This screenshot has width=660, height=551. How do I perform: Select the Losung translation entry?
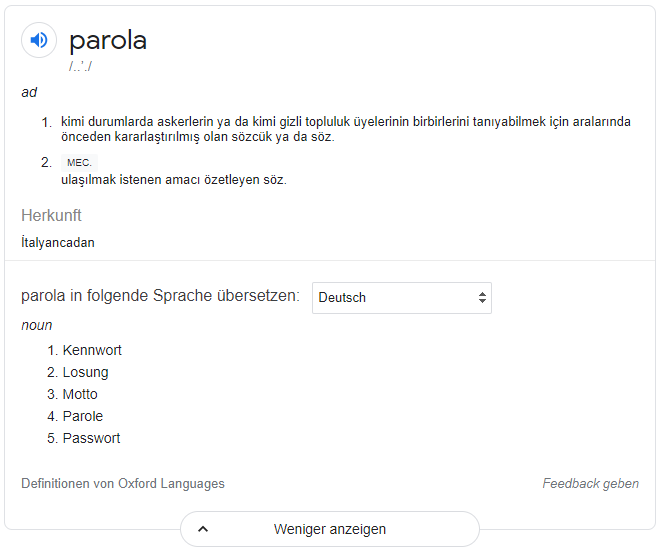pos(85,372)
